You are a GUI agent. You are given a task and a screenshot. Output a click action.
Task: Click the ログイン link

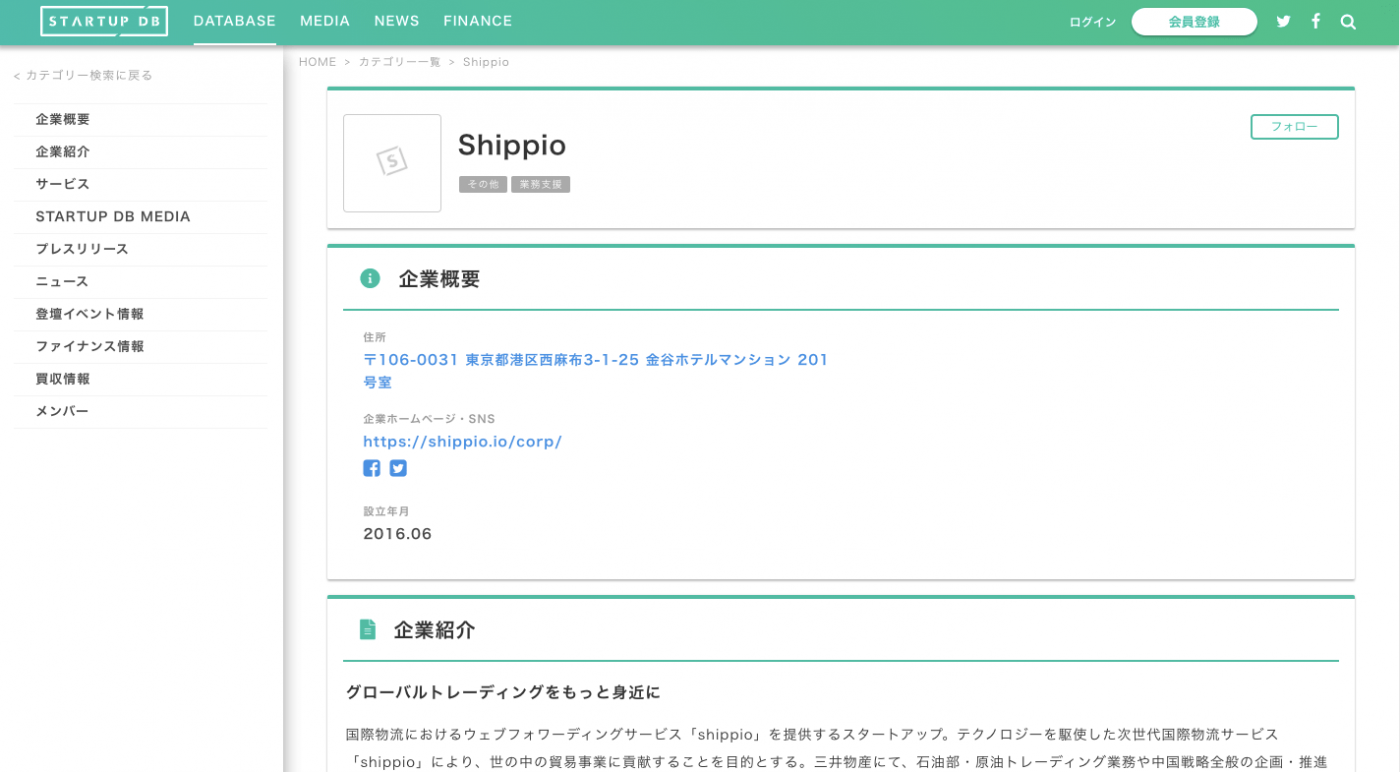1092,22
